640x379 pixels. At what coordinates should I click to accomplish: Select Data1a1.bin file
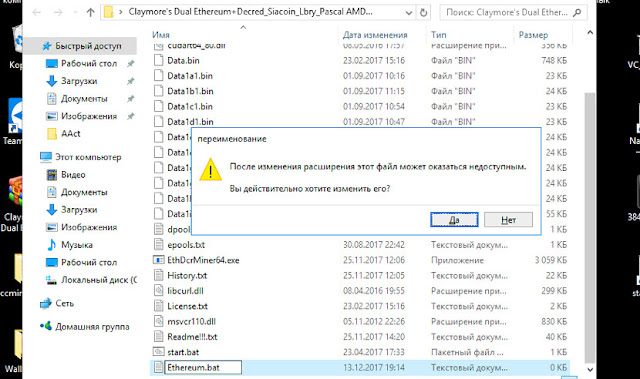point(190,76)
